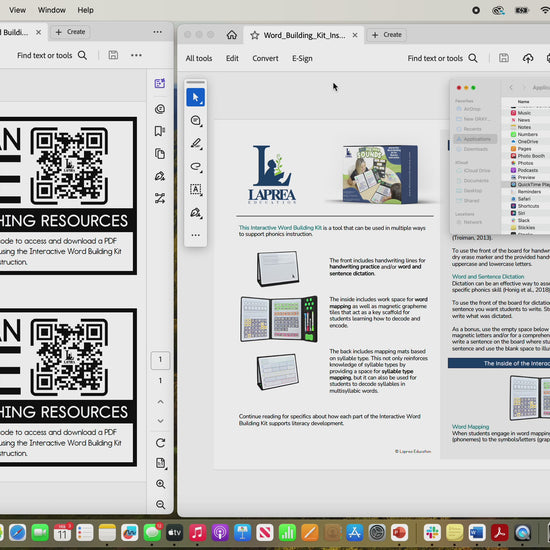Open the Convert menu
Screen dimensions: 550x550
265,59
